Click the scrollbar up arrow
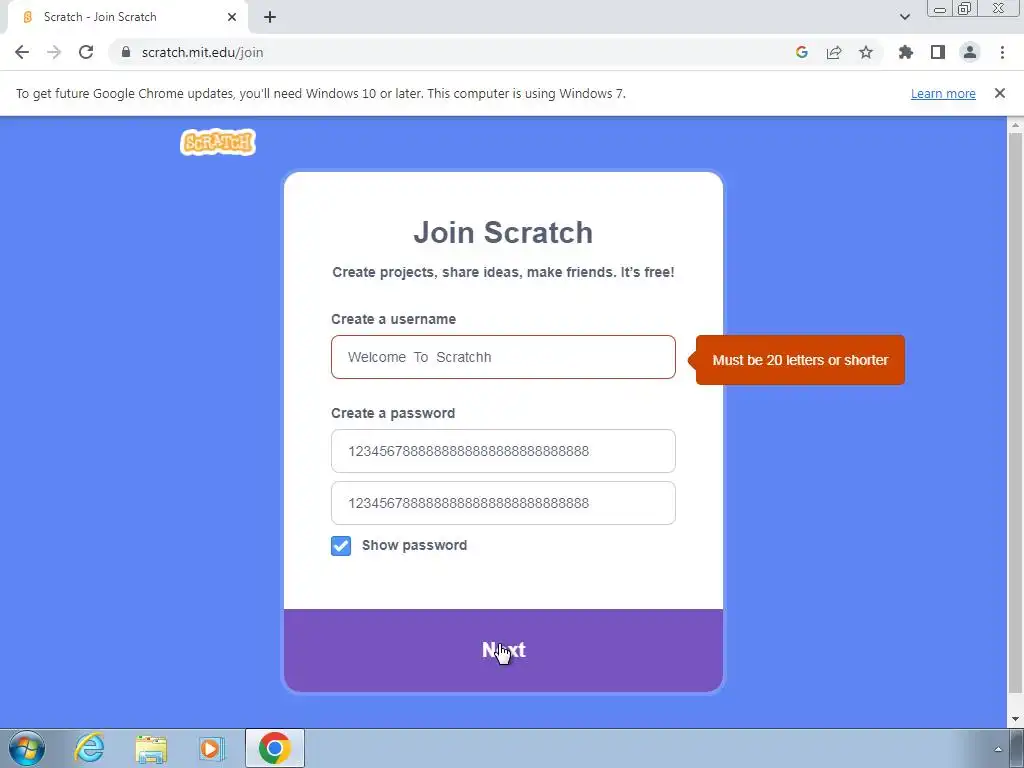 tap(1015, 125)
